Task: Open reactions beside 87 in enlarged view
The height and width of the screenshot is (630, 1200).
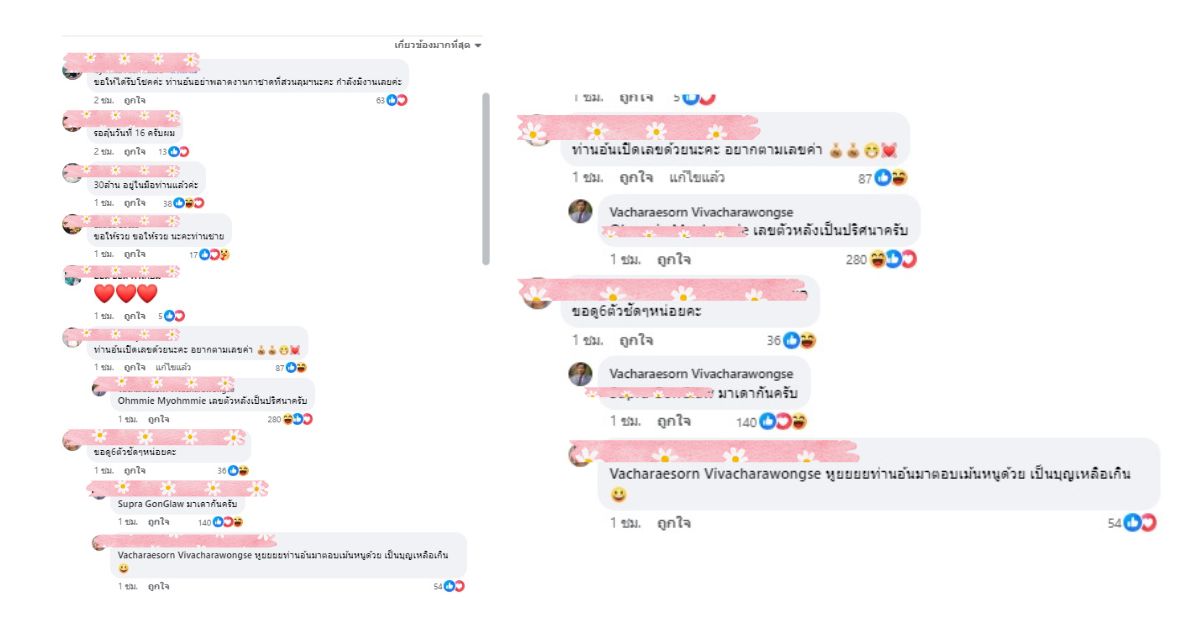Action: coord(891,178)
